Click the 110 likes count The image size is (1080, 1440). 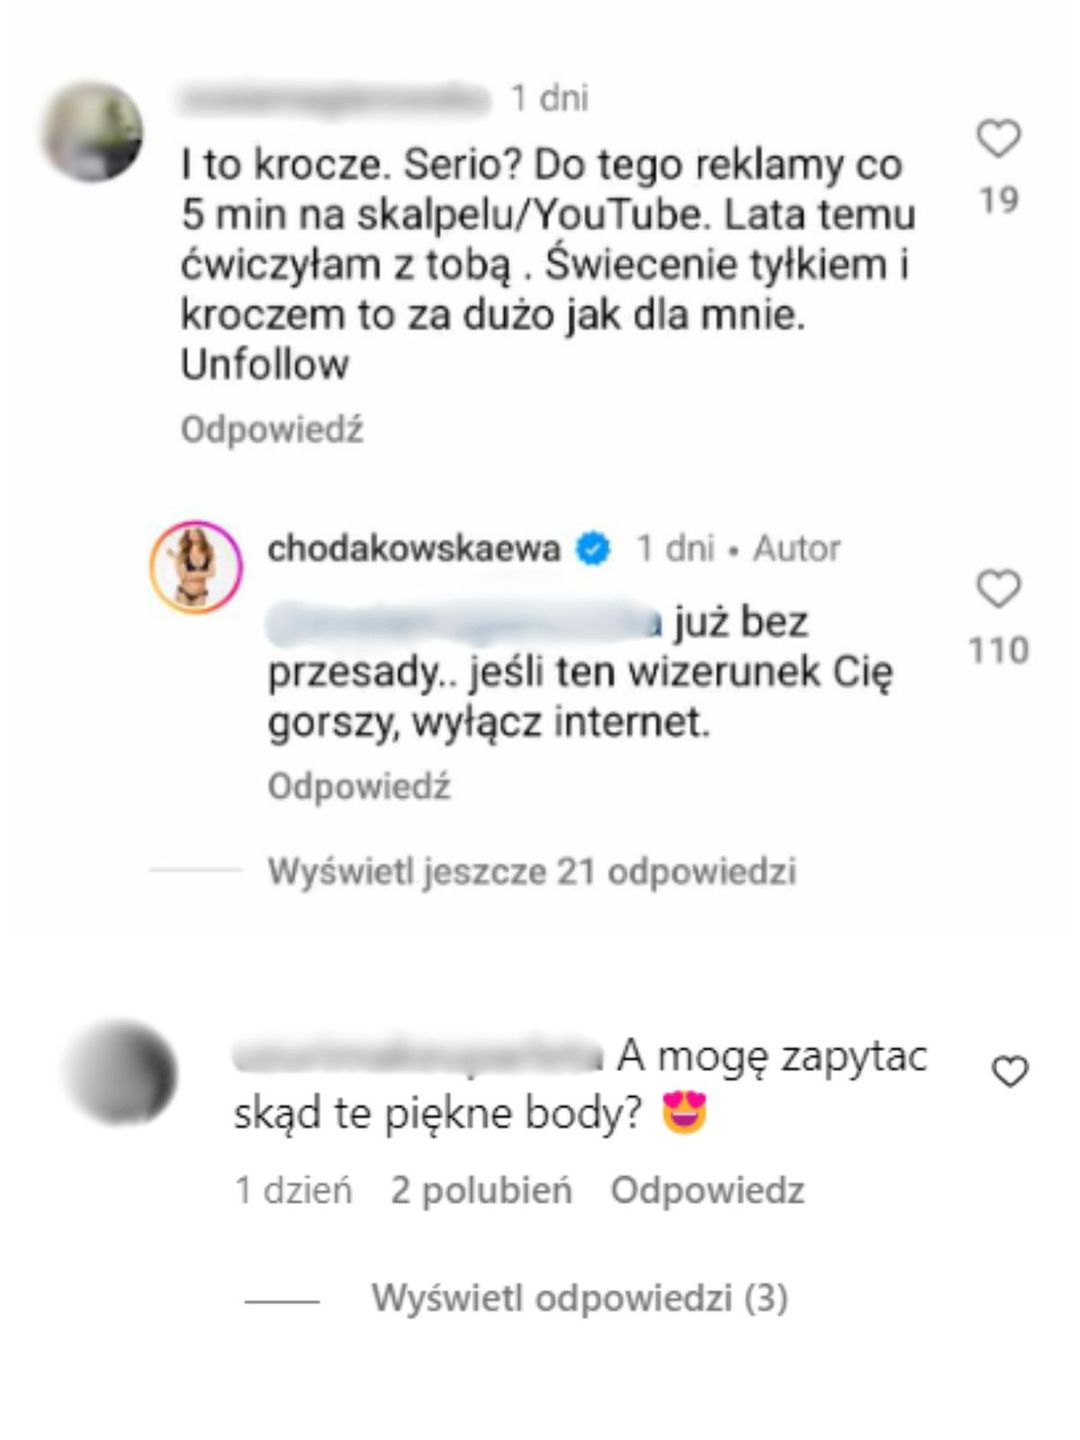tap(998, 650)
